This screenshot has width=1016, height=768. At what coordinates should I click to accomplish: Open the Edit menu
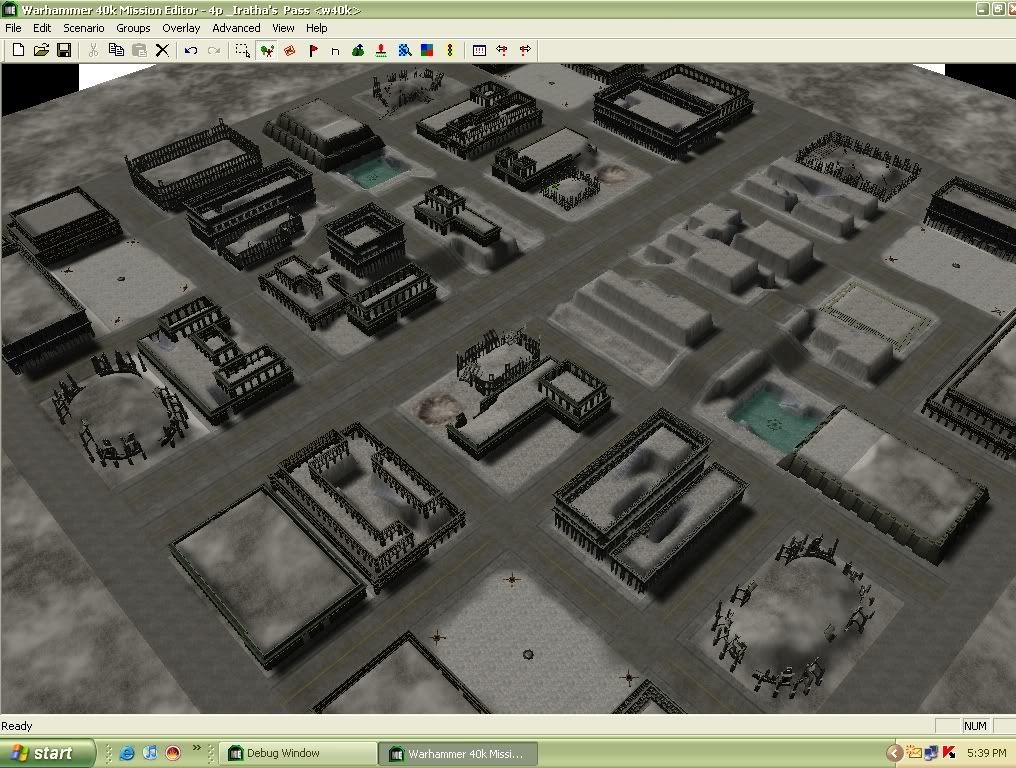(42, 28)
